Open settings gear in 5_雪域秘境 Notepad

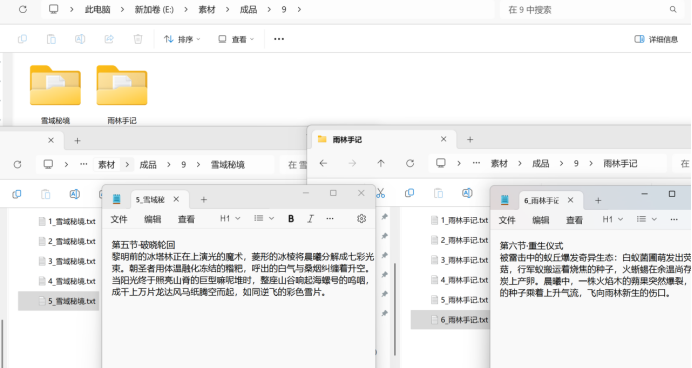(361, 218)
